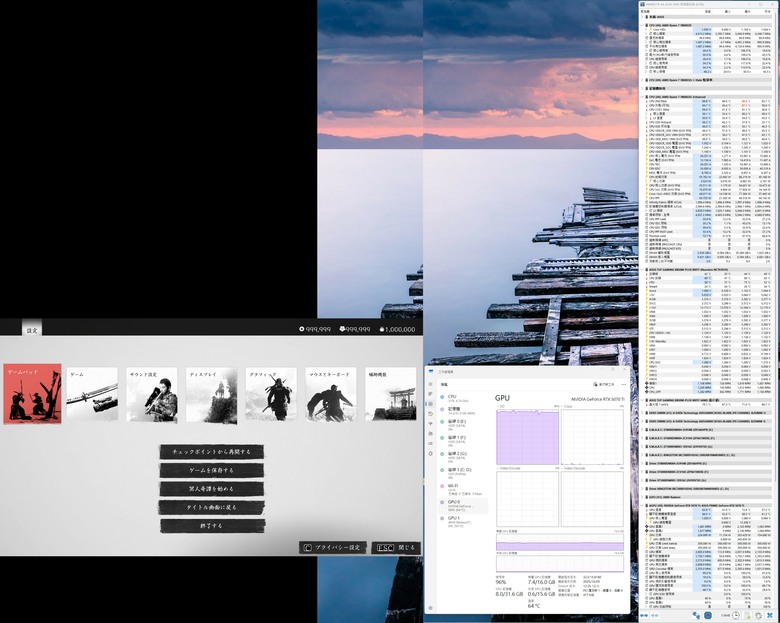Open Services icon in Task Manager sidebar

tap(430, 454)
